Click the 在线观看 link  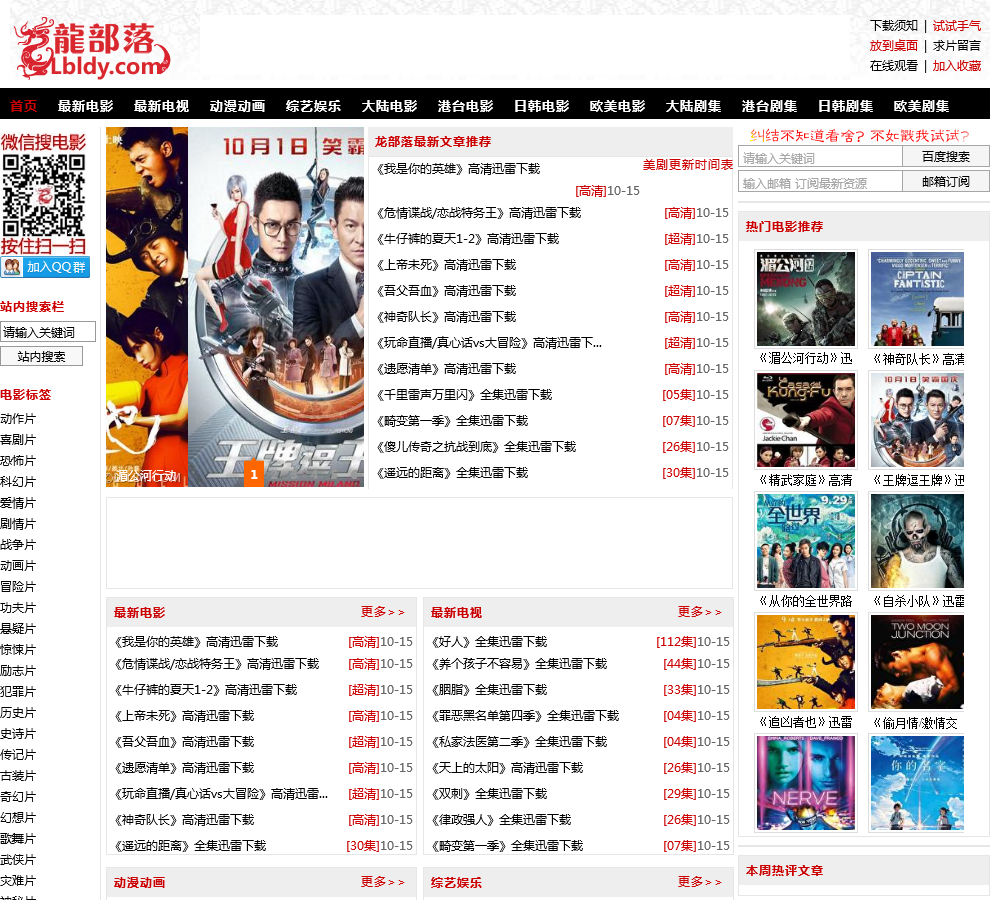893,66
